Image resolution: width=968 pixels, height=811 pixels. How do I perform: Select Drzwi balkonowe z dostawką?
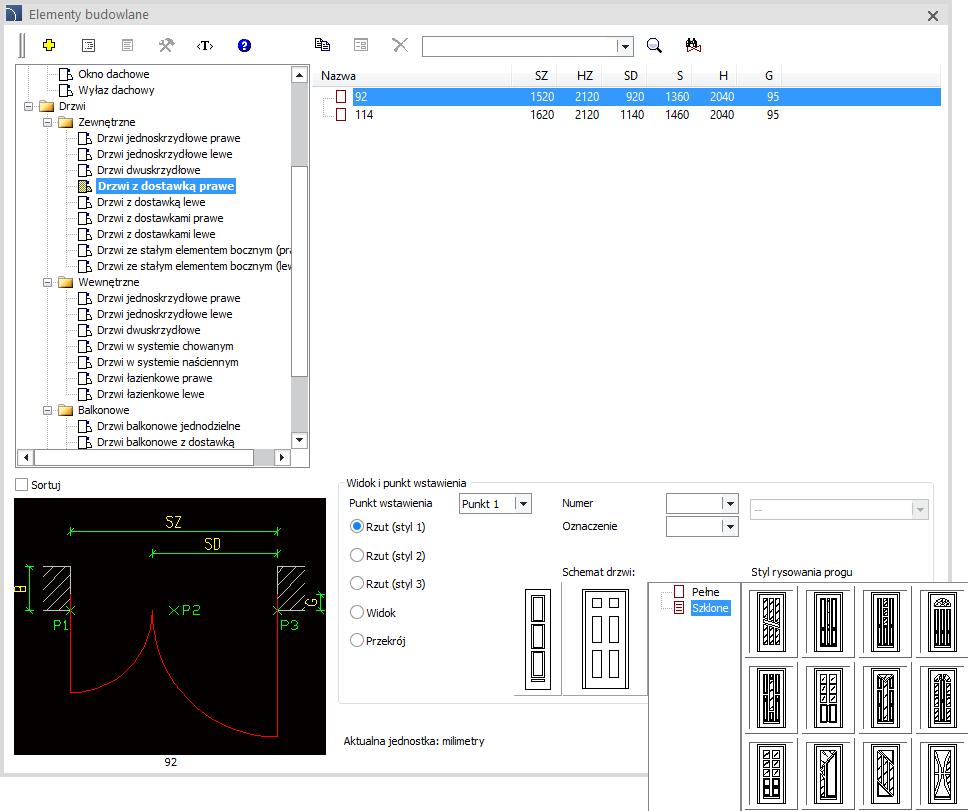pyautogui.click(x=165, y=442)
